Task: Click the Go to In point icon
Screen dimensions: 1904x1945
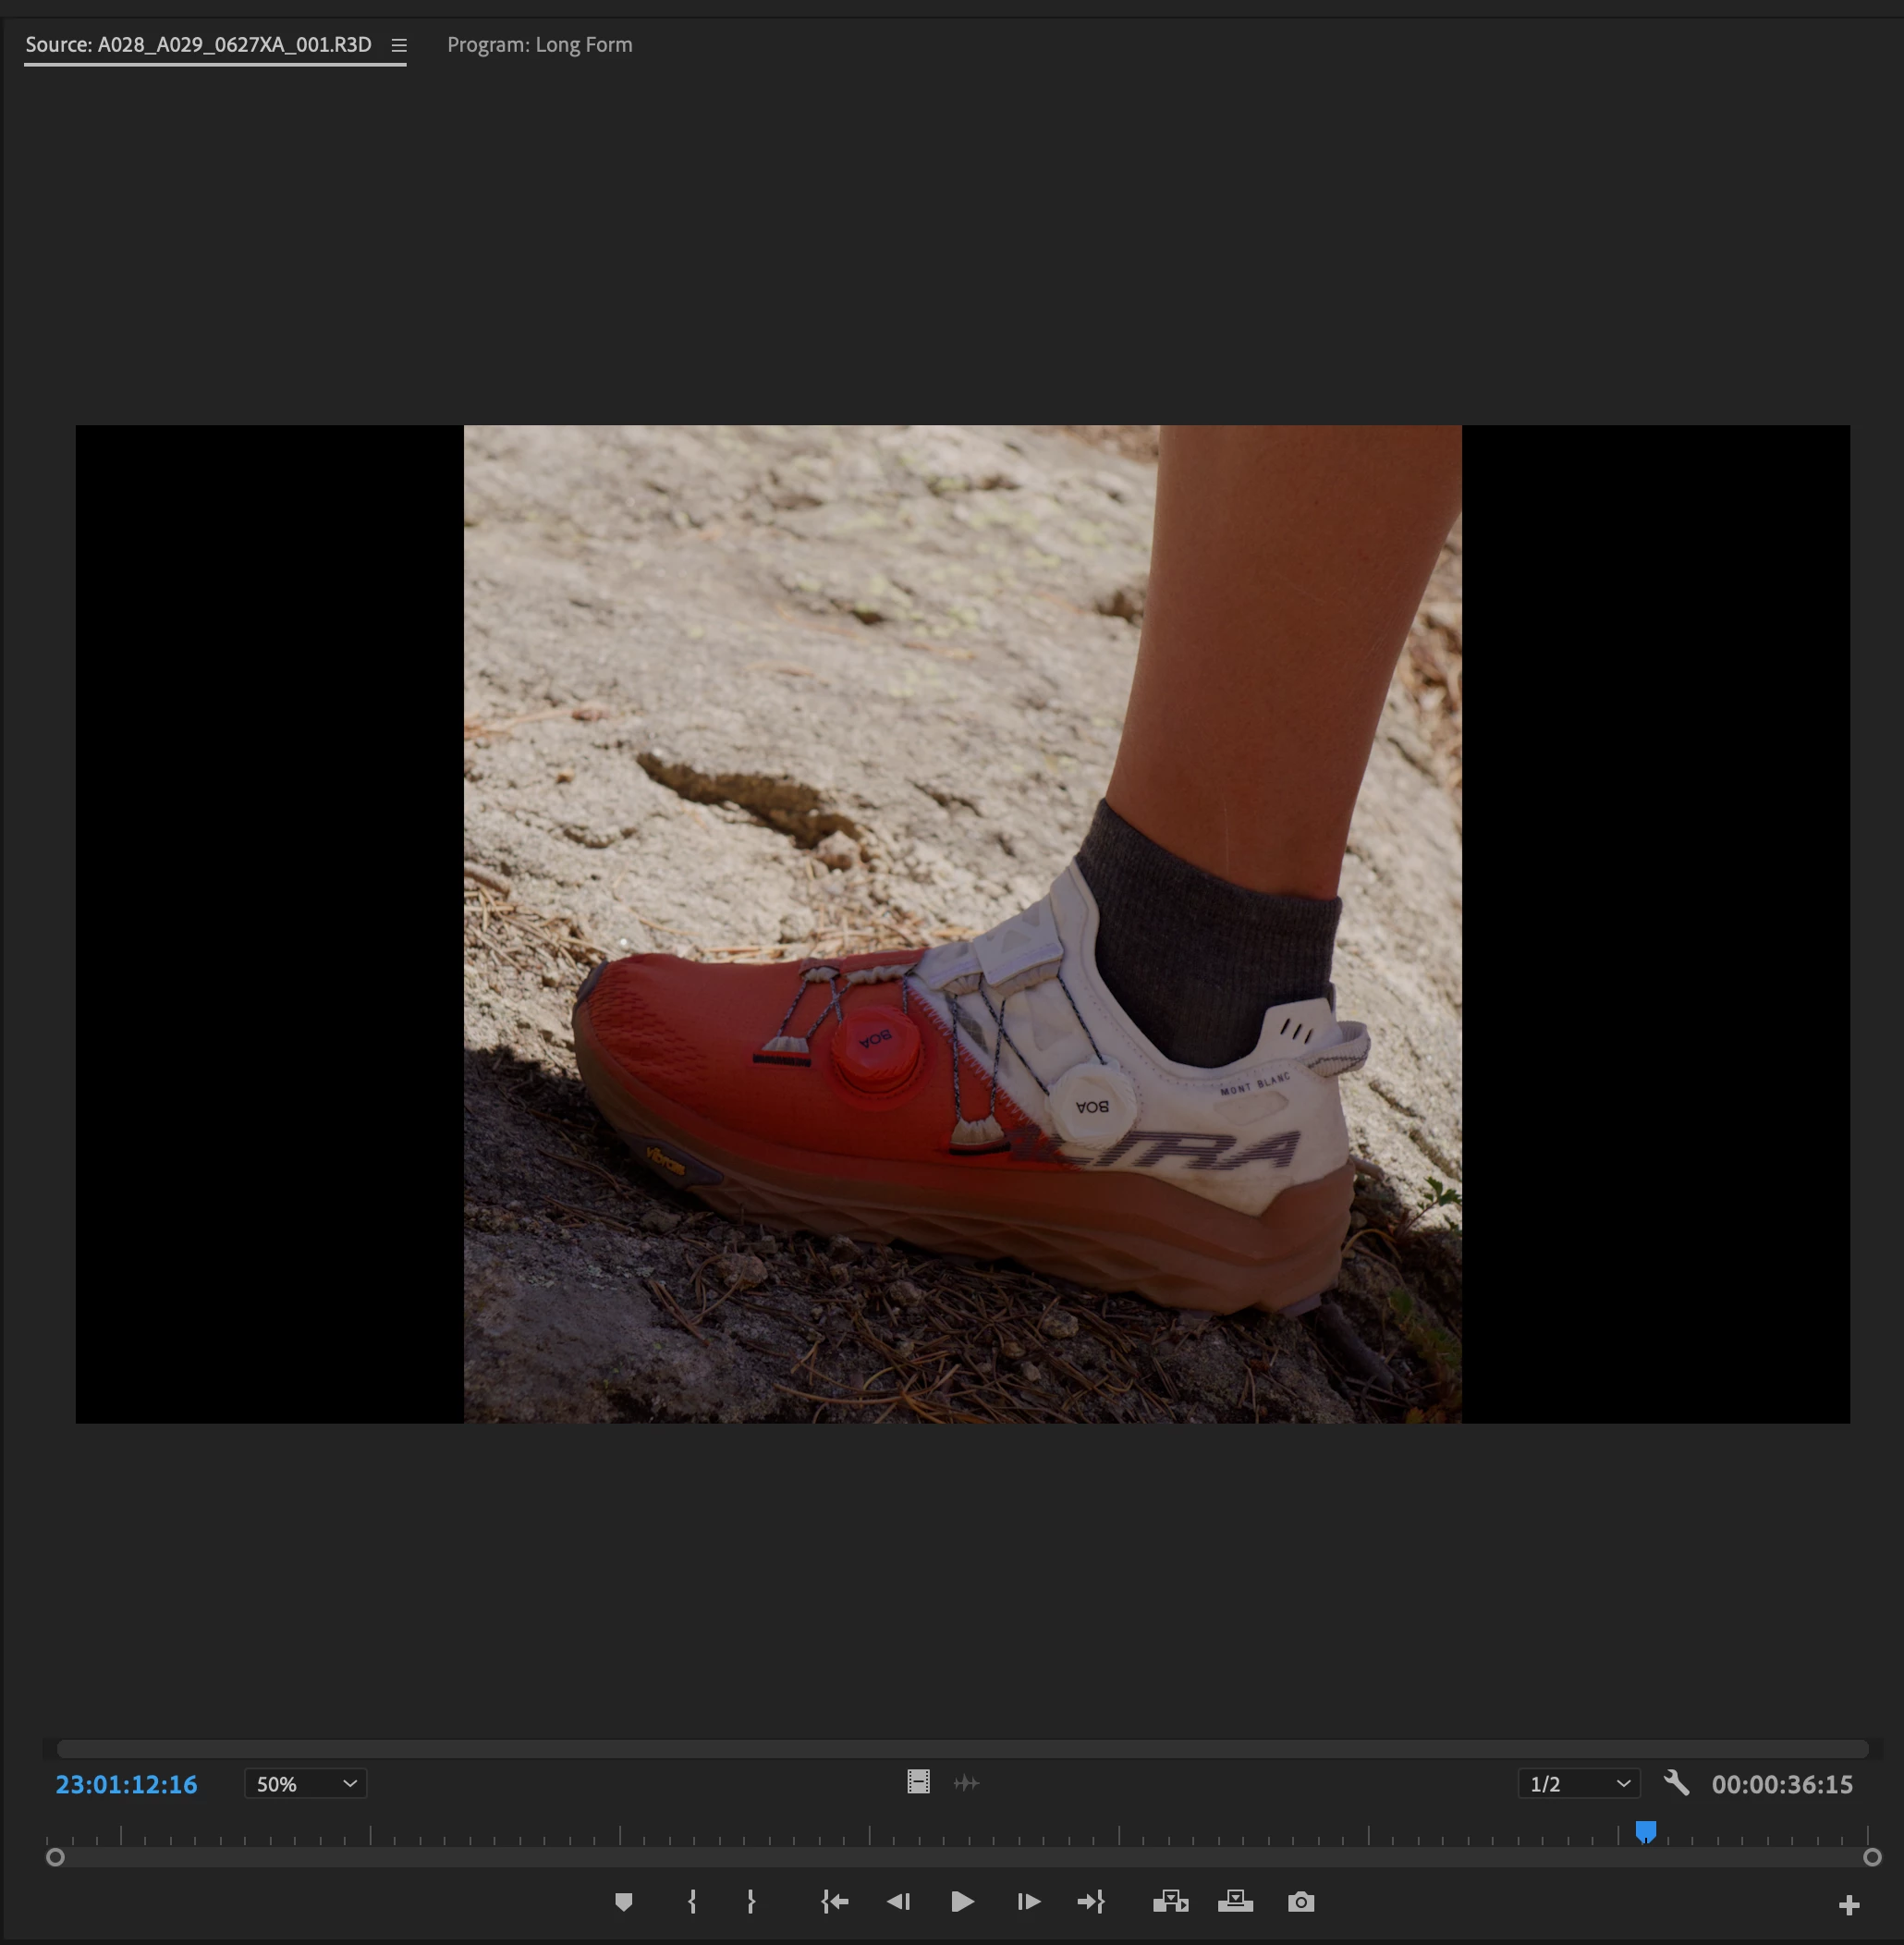Action: click(835, 1902)
